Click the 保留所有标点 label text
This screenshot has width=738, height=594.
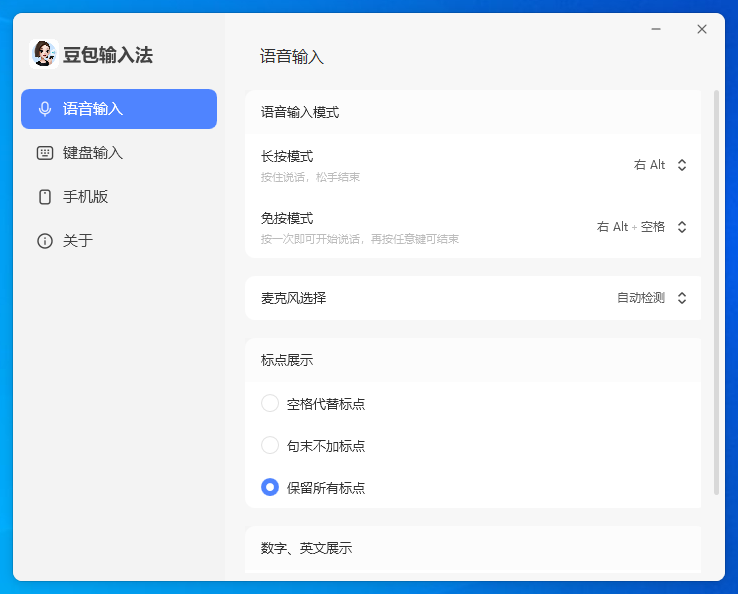[x=326, y=488]
